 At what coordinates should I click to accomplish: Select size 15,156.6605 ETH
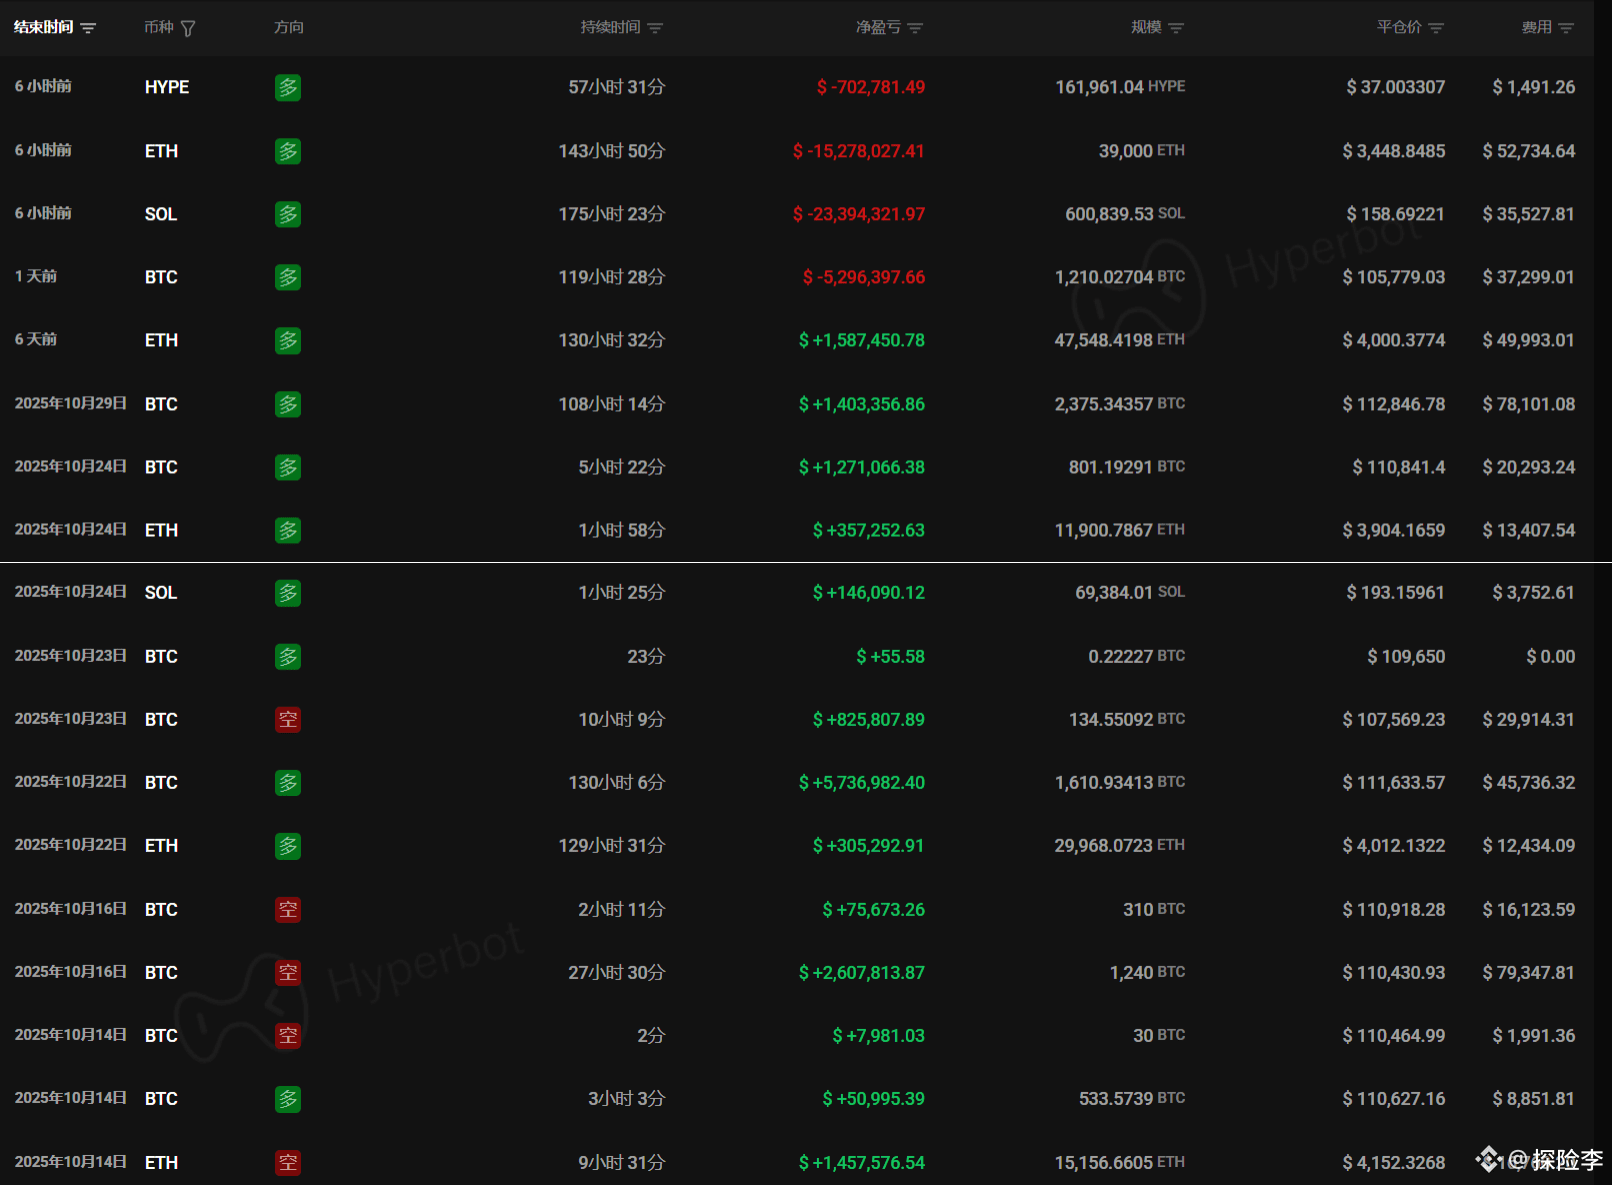[1120, 1163]
